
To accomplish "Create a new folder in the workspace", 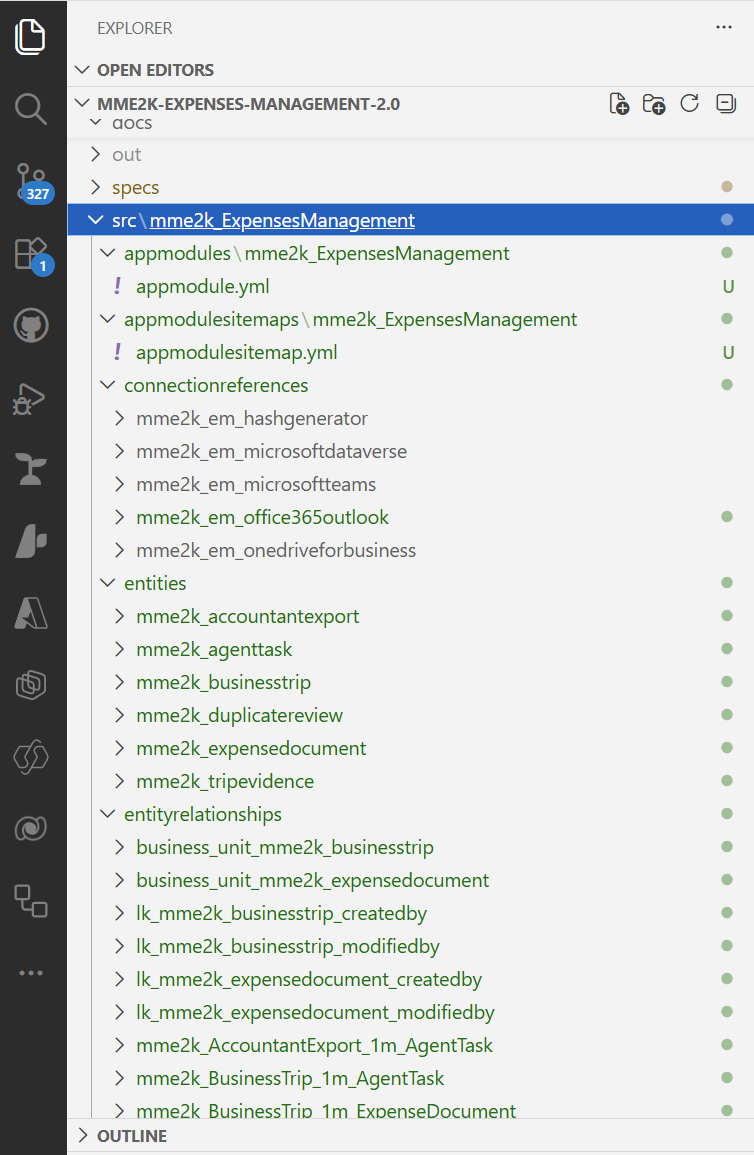I will pyautogui.click(x=654, y=104).
